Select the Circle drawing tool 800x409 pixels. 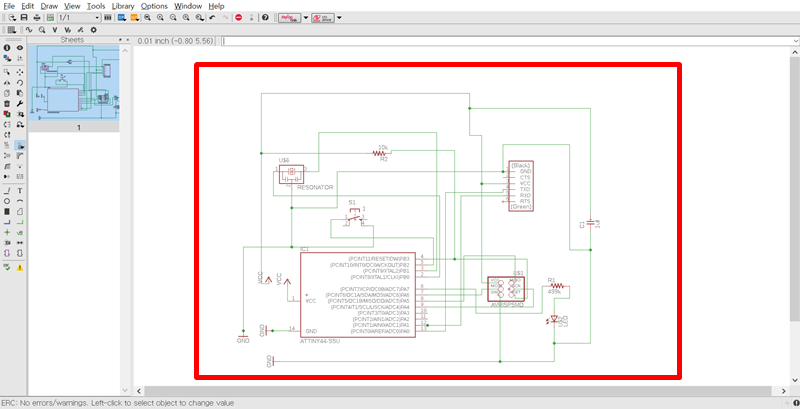point(7,201)
